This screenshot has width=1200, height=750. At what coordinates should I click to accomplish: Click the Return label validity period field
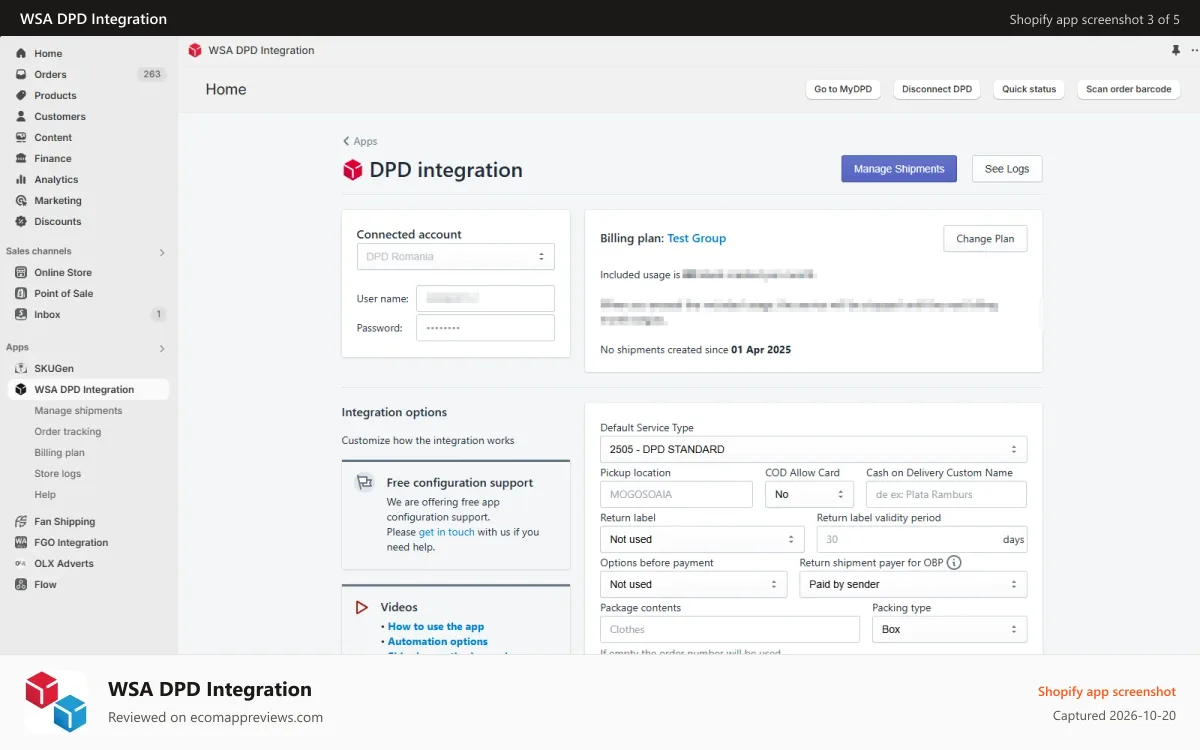922,539
